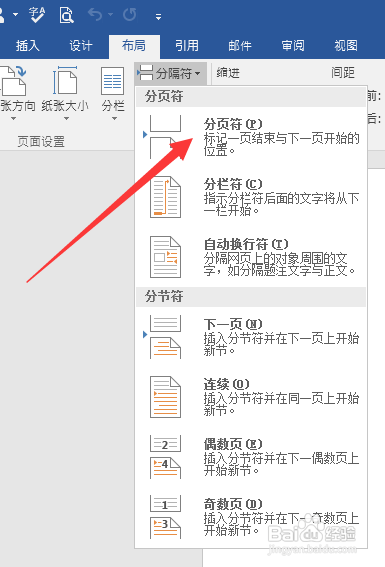Click the Undo arrow icon
The image size is (385, 567).
coord(95,15)
